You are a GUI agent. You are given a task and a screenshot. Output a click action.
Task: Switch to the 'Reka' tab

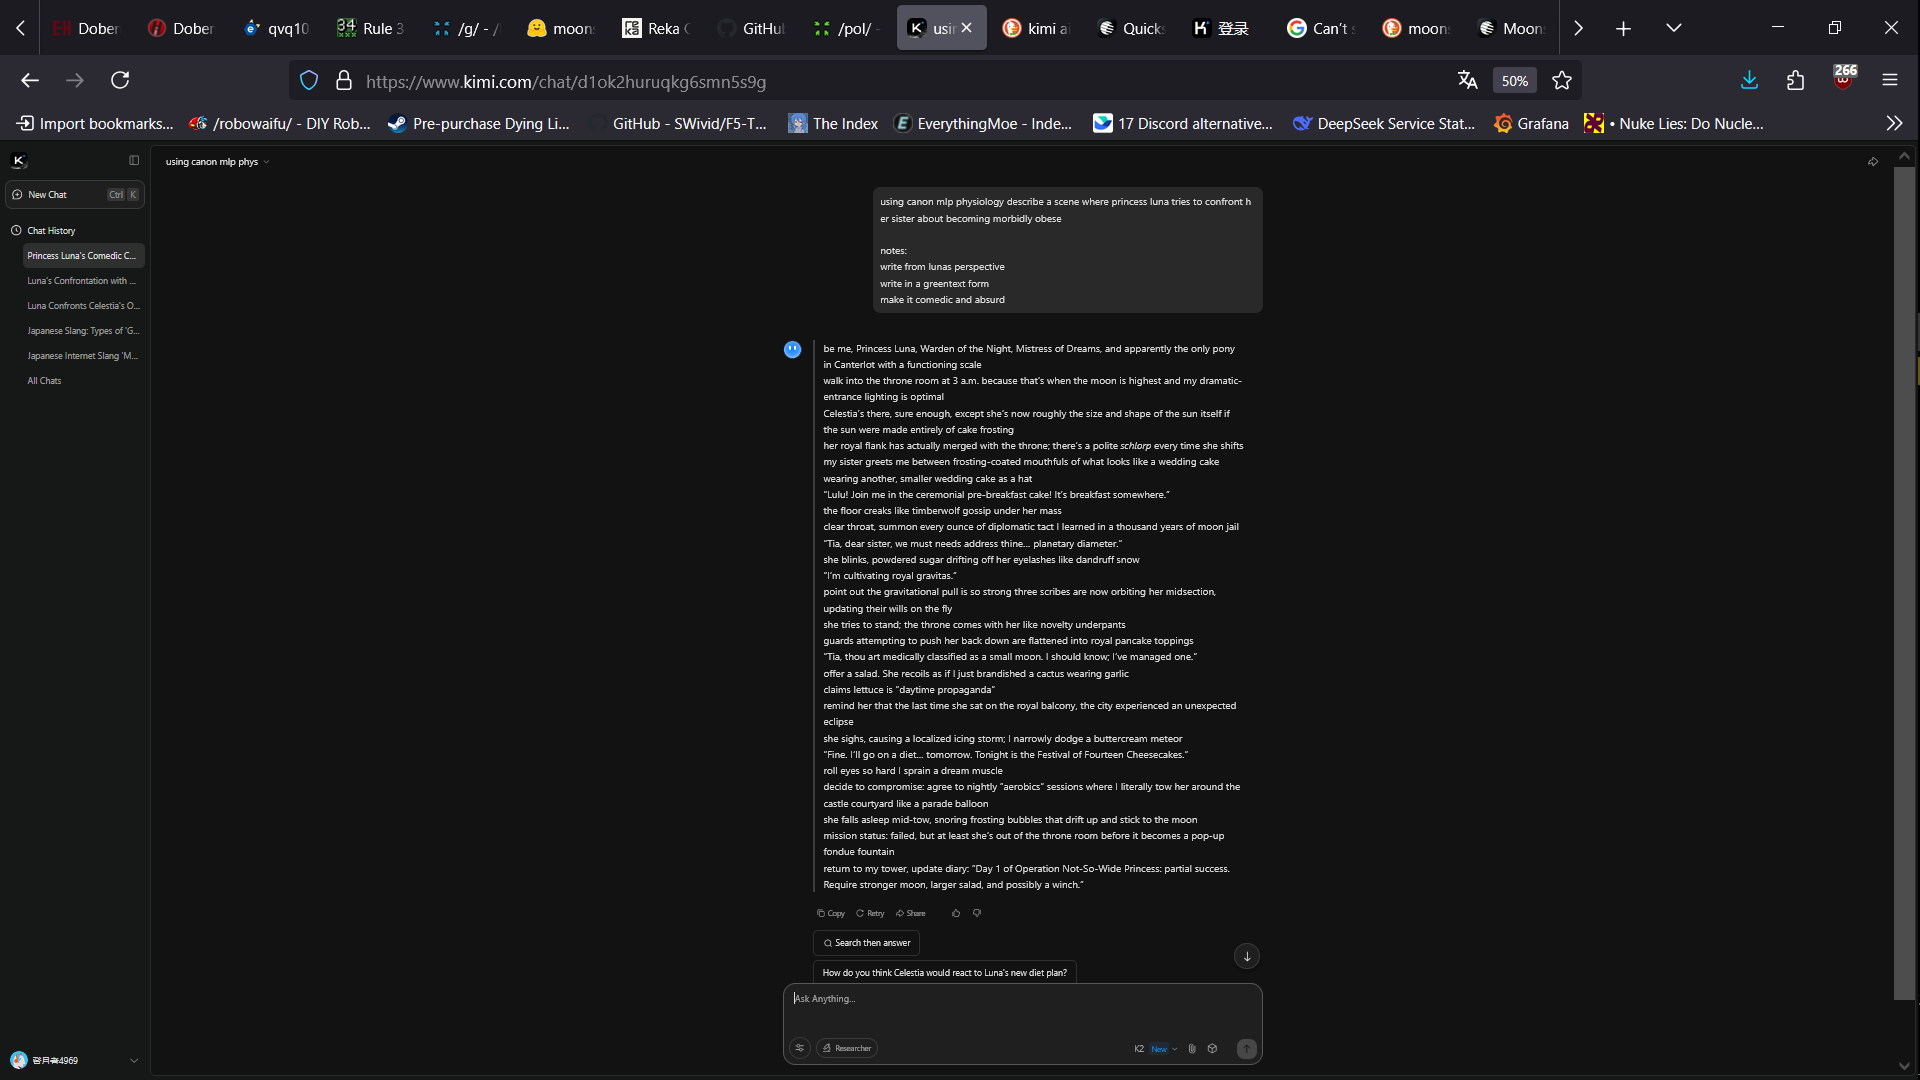[656, 28]
